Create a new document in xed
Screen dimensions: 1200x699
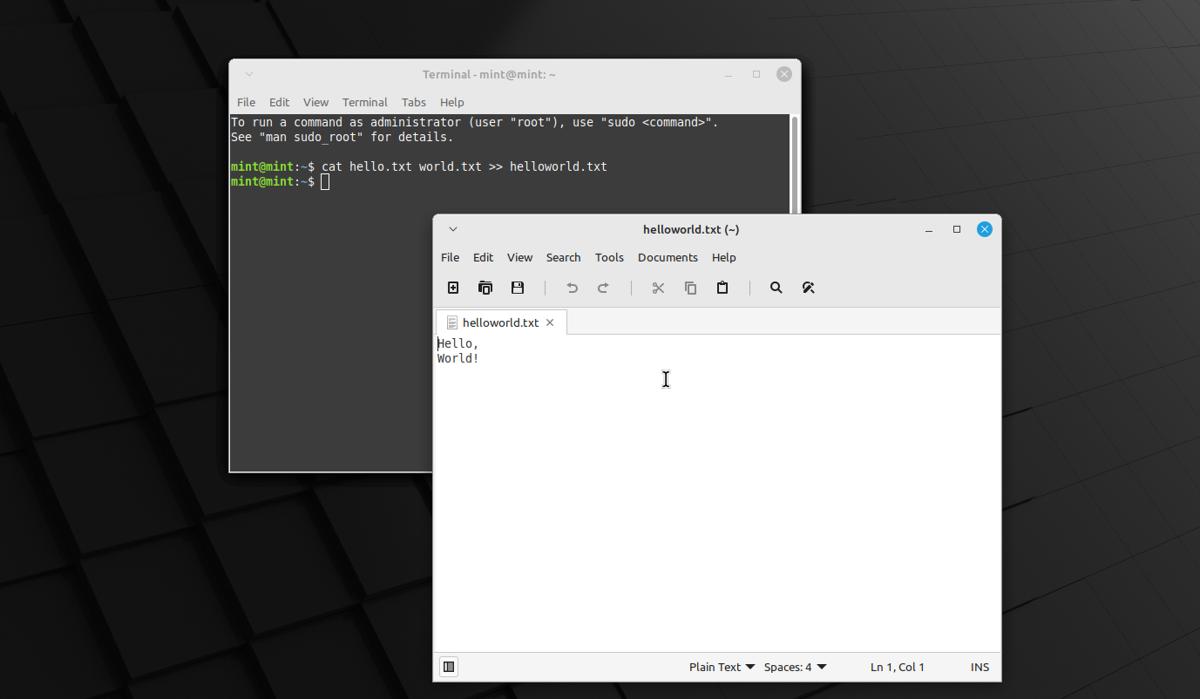[x=452, y=287]
